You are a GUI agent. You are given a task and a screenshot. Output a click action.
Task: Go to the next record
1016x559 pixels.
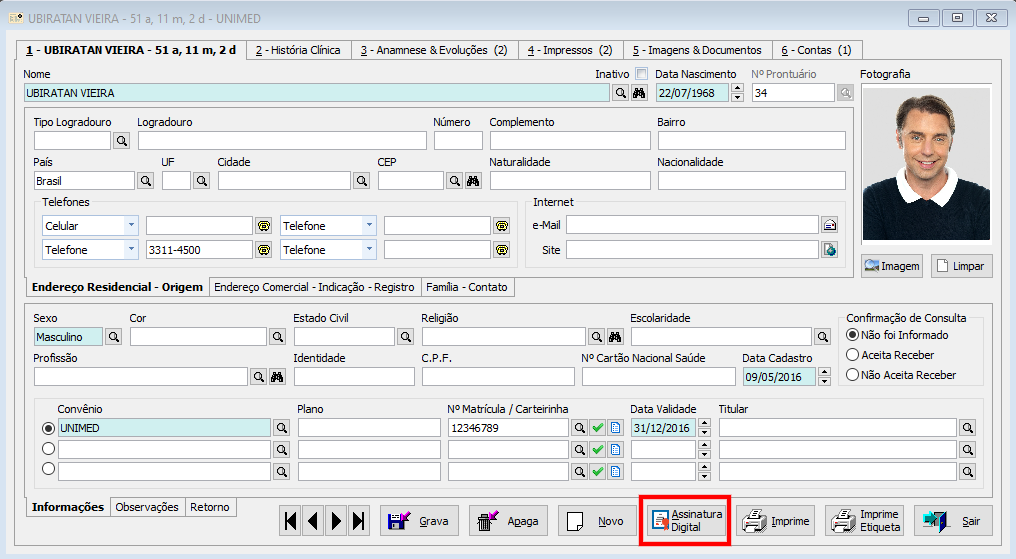(x=336, y=521)
